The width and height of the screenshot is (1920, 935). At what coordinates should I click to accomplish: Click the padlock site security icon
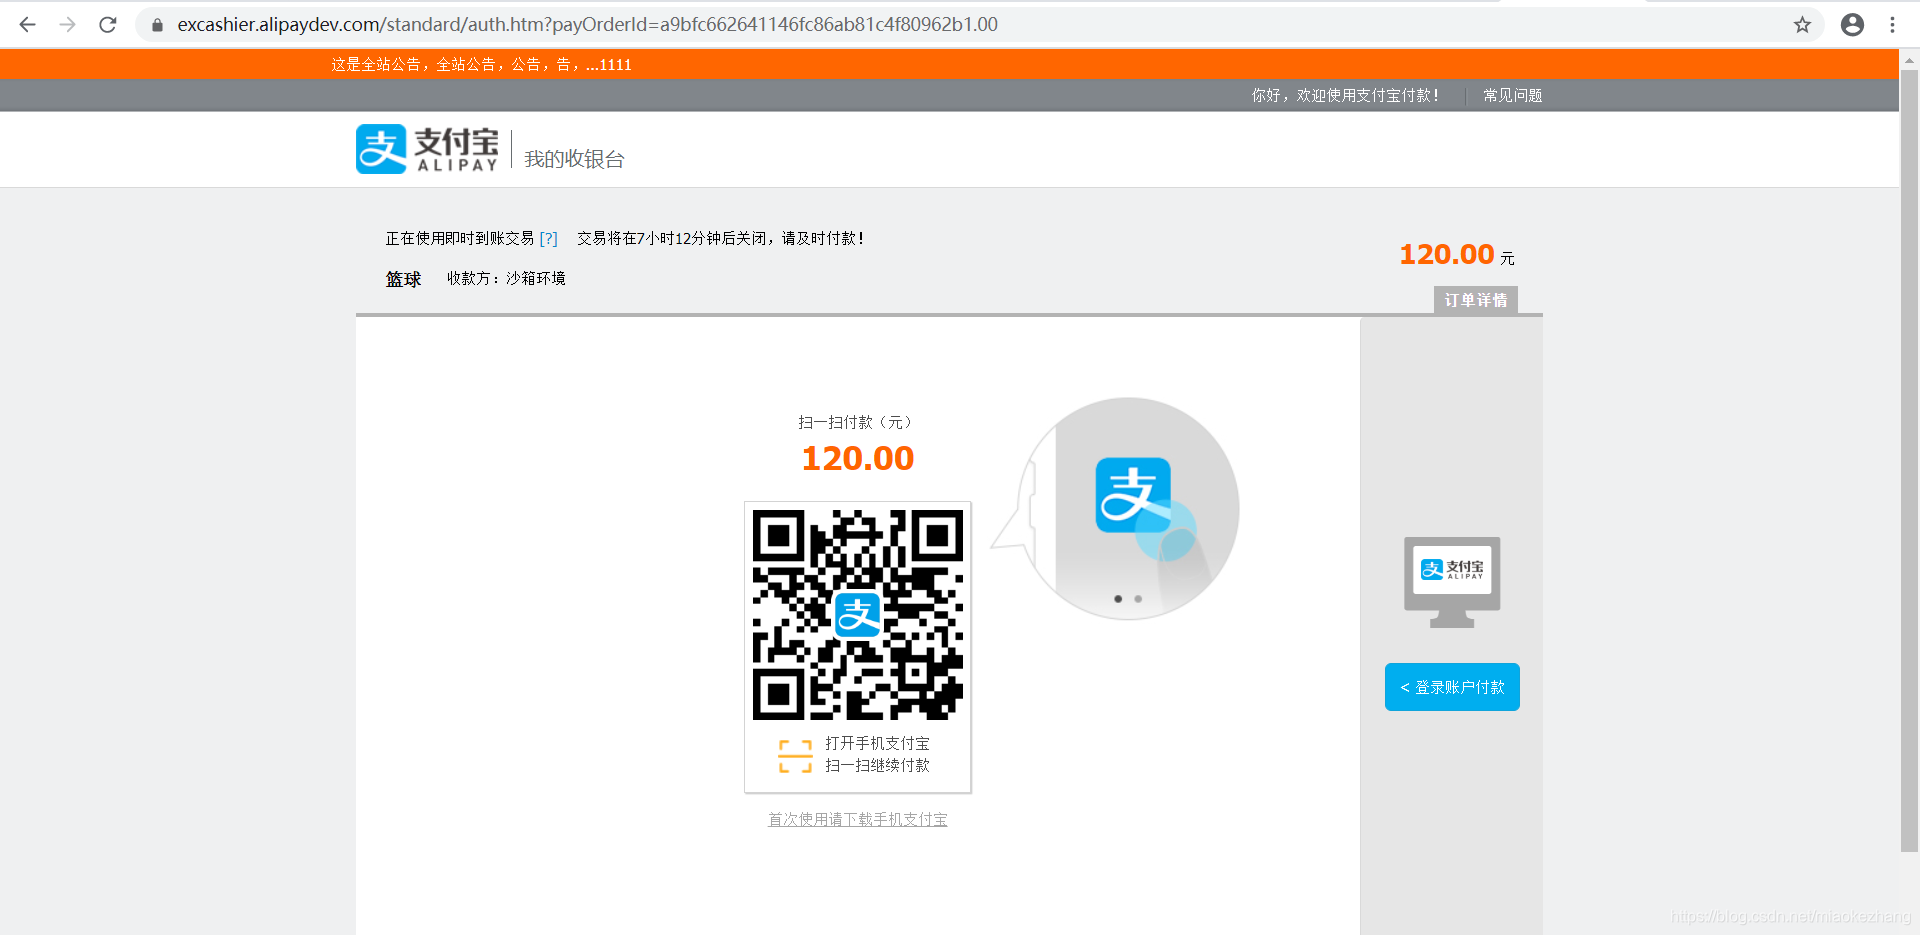tap(157, 25)
